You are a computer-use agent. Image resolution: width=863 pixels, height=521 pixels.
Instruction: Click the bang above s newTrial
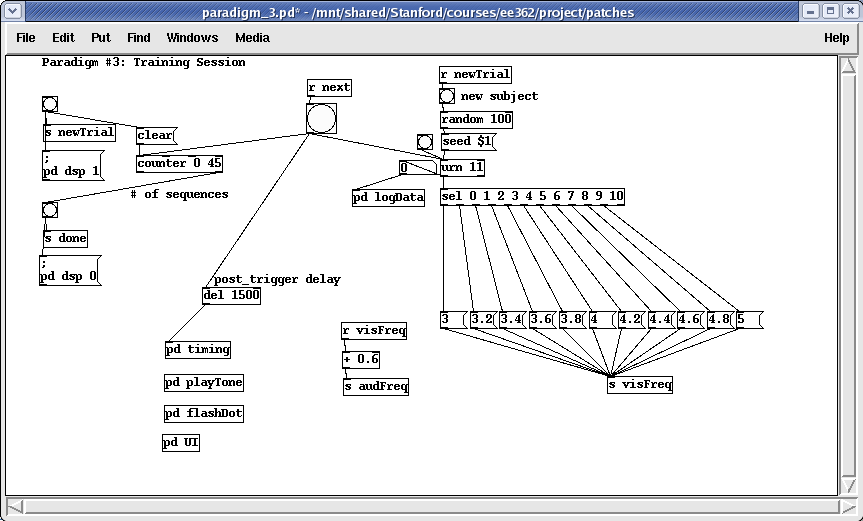click(x=50, y=105)
